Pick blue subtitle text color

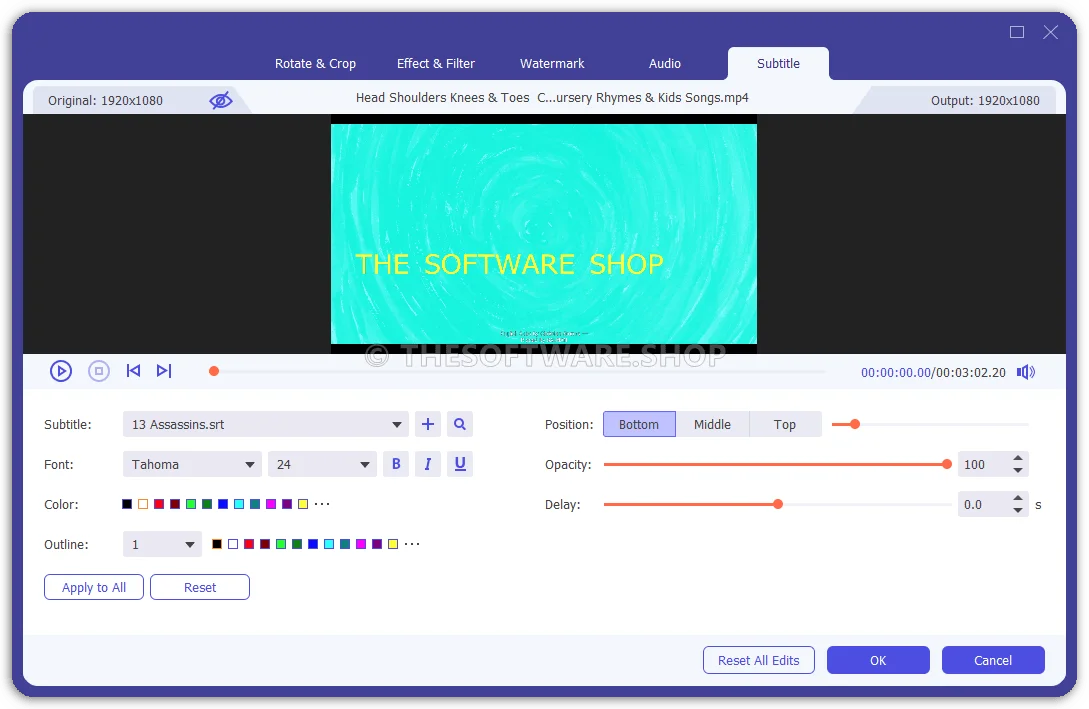point(223,504)
